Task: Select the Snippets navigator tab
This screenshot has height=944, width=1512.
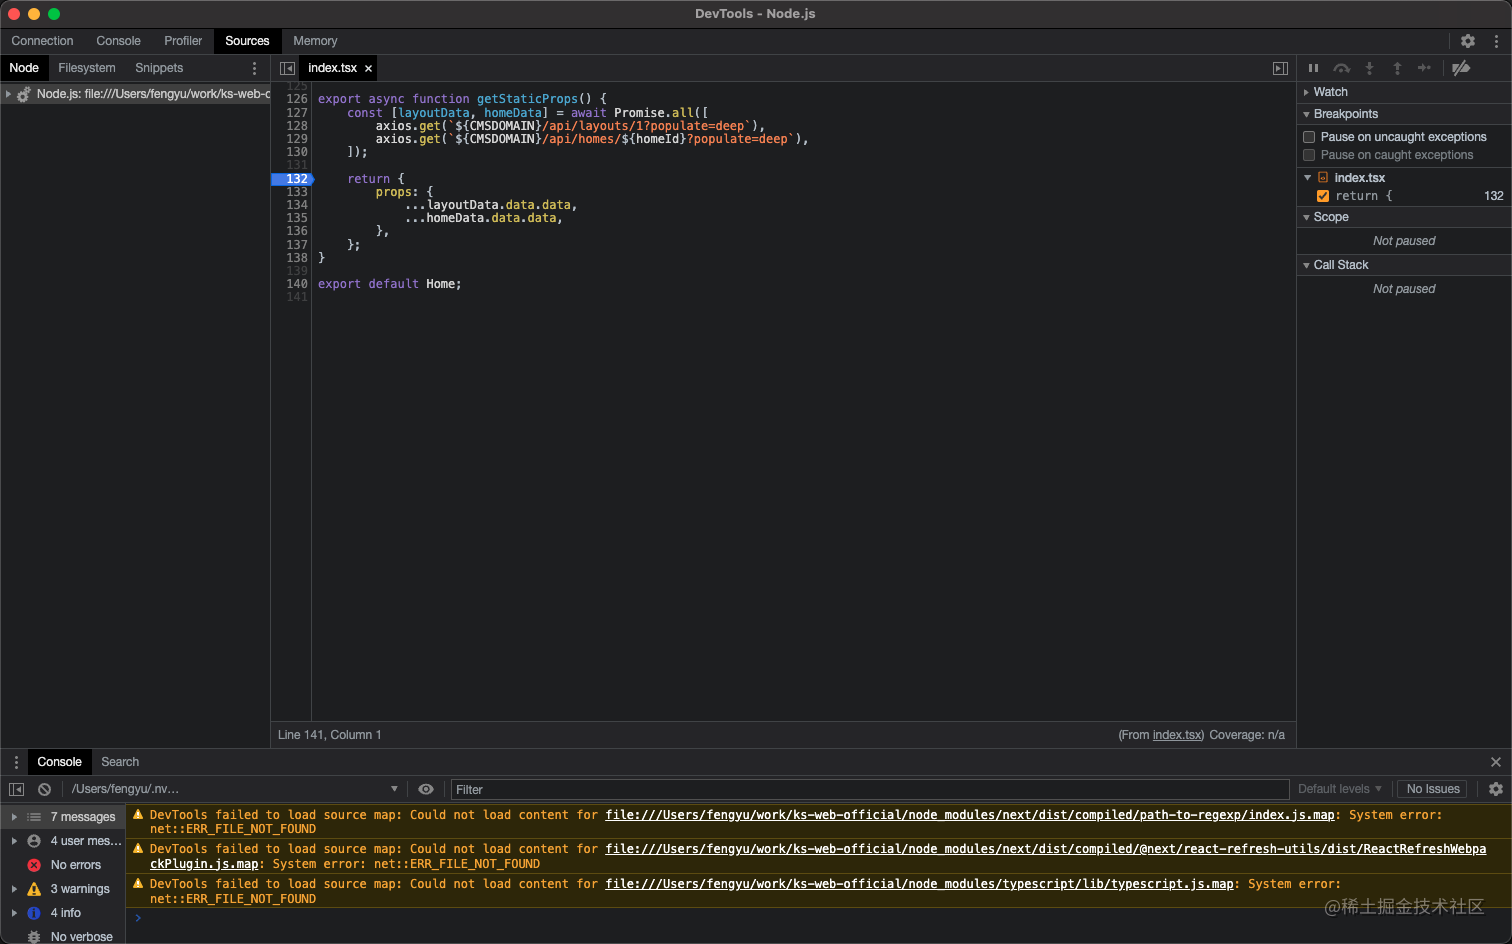Action: coord(159,68)
